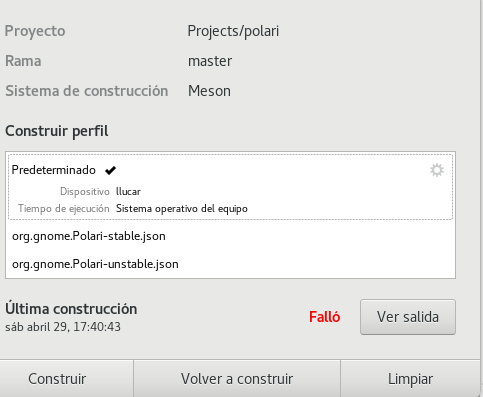Click the master branch value
Screen dimensions: 483x397
click(210, 61)
